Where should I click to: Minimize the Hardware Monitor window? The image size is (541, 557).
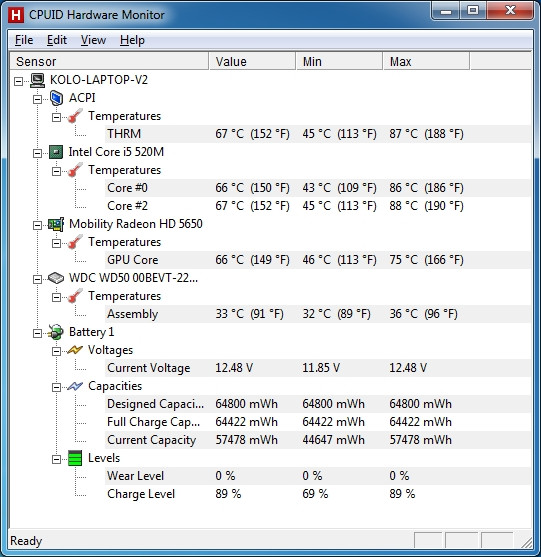[x=446, y=11]
